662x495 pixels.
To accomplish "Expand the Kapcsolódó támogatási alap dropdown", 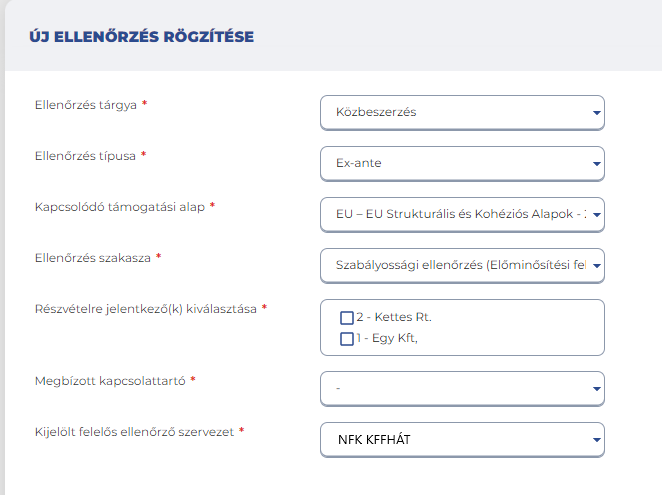I will coord(462,215).
